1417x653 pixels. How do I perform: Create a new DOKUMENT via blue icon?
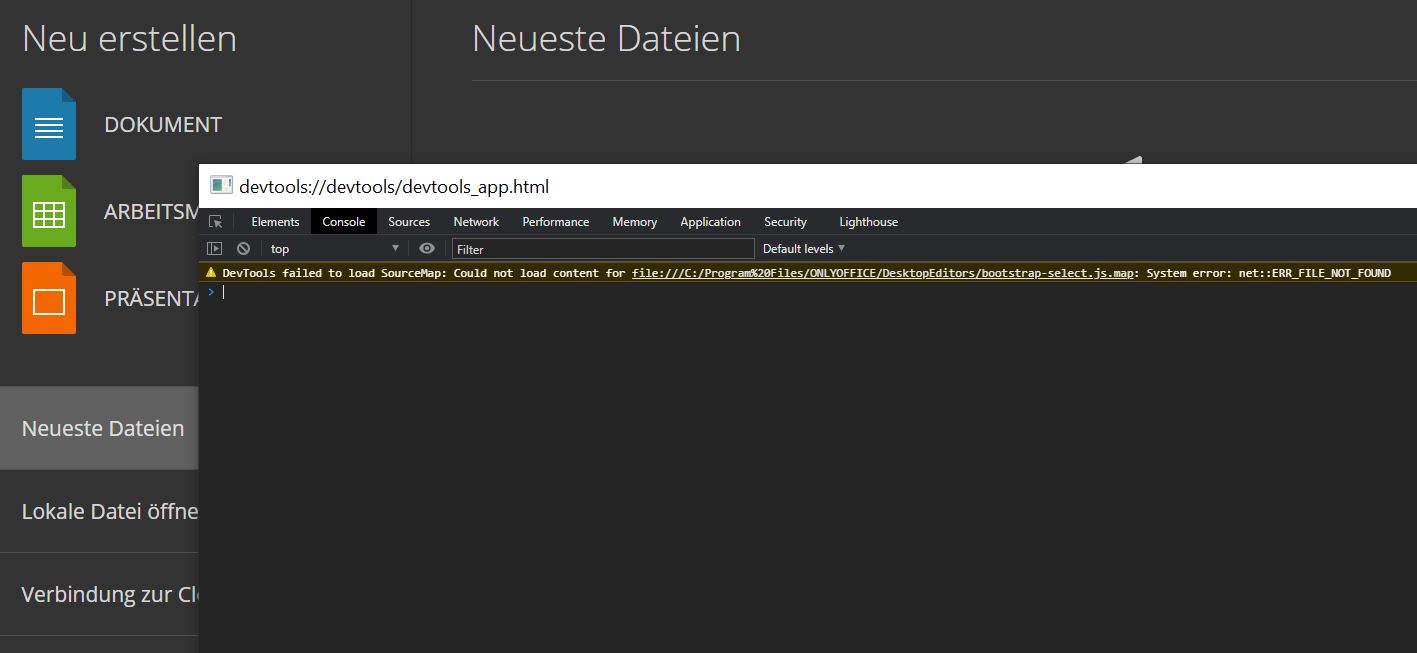coord(49,124)
